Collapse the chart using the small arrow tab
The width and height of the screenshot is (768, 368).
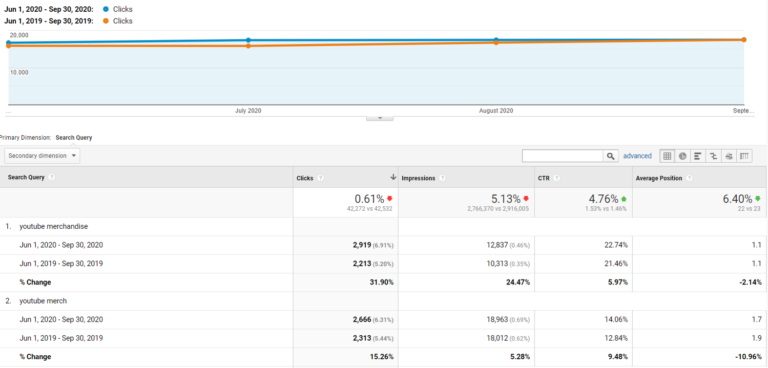click(x=380, y=118)
